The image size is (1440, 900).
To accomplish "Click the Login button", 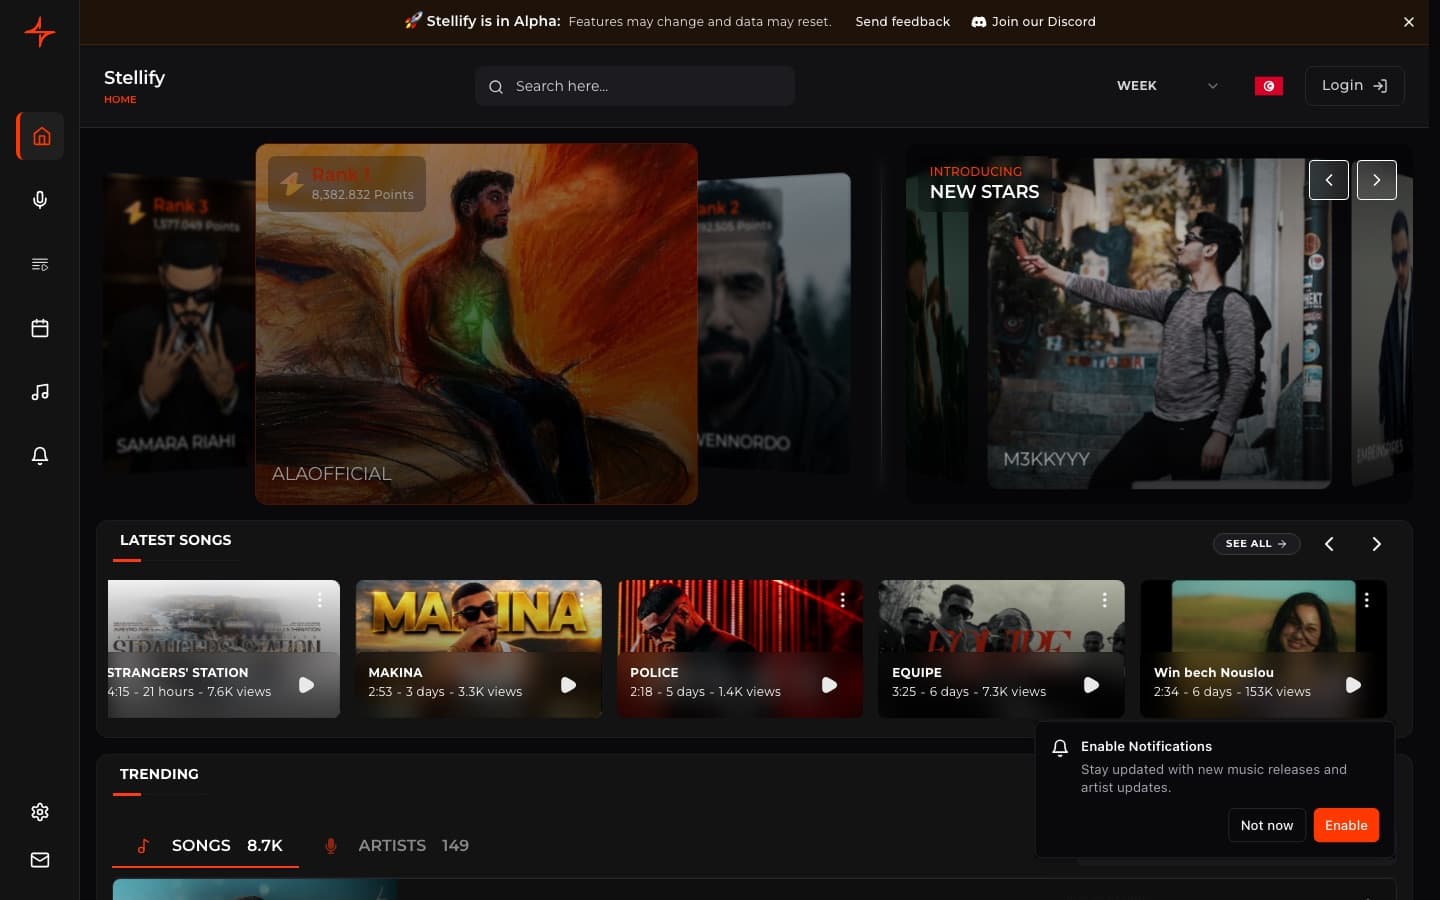I will click(x=1354, y=86).
